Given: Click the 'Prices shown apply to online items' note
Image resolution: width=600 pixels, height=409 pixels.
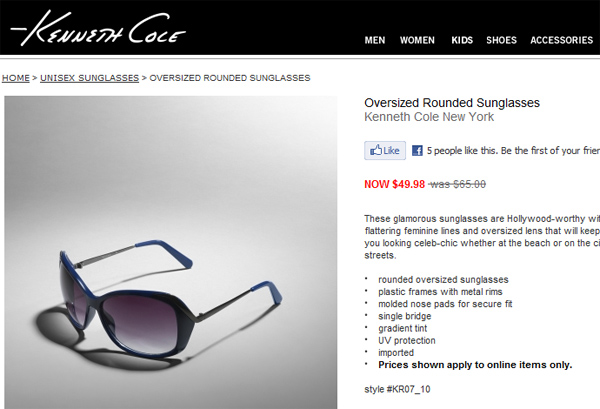Looking at the screenshot, I should [x=475, y=365].
